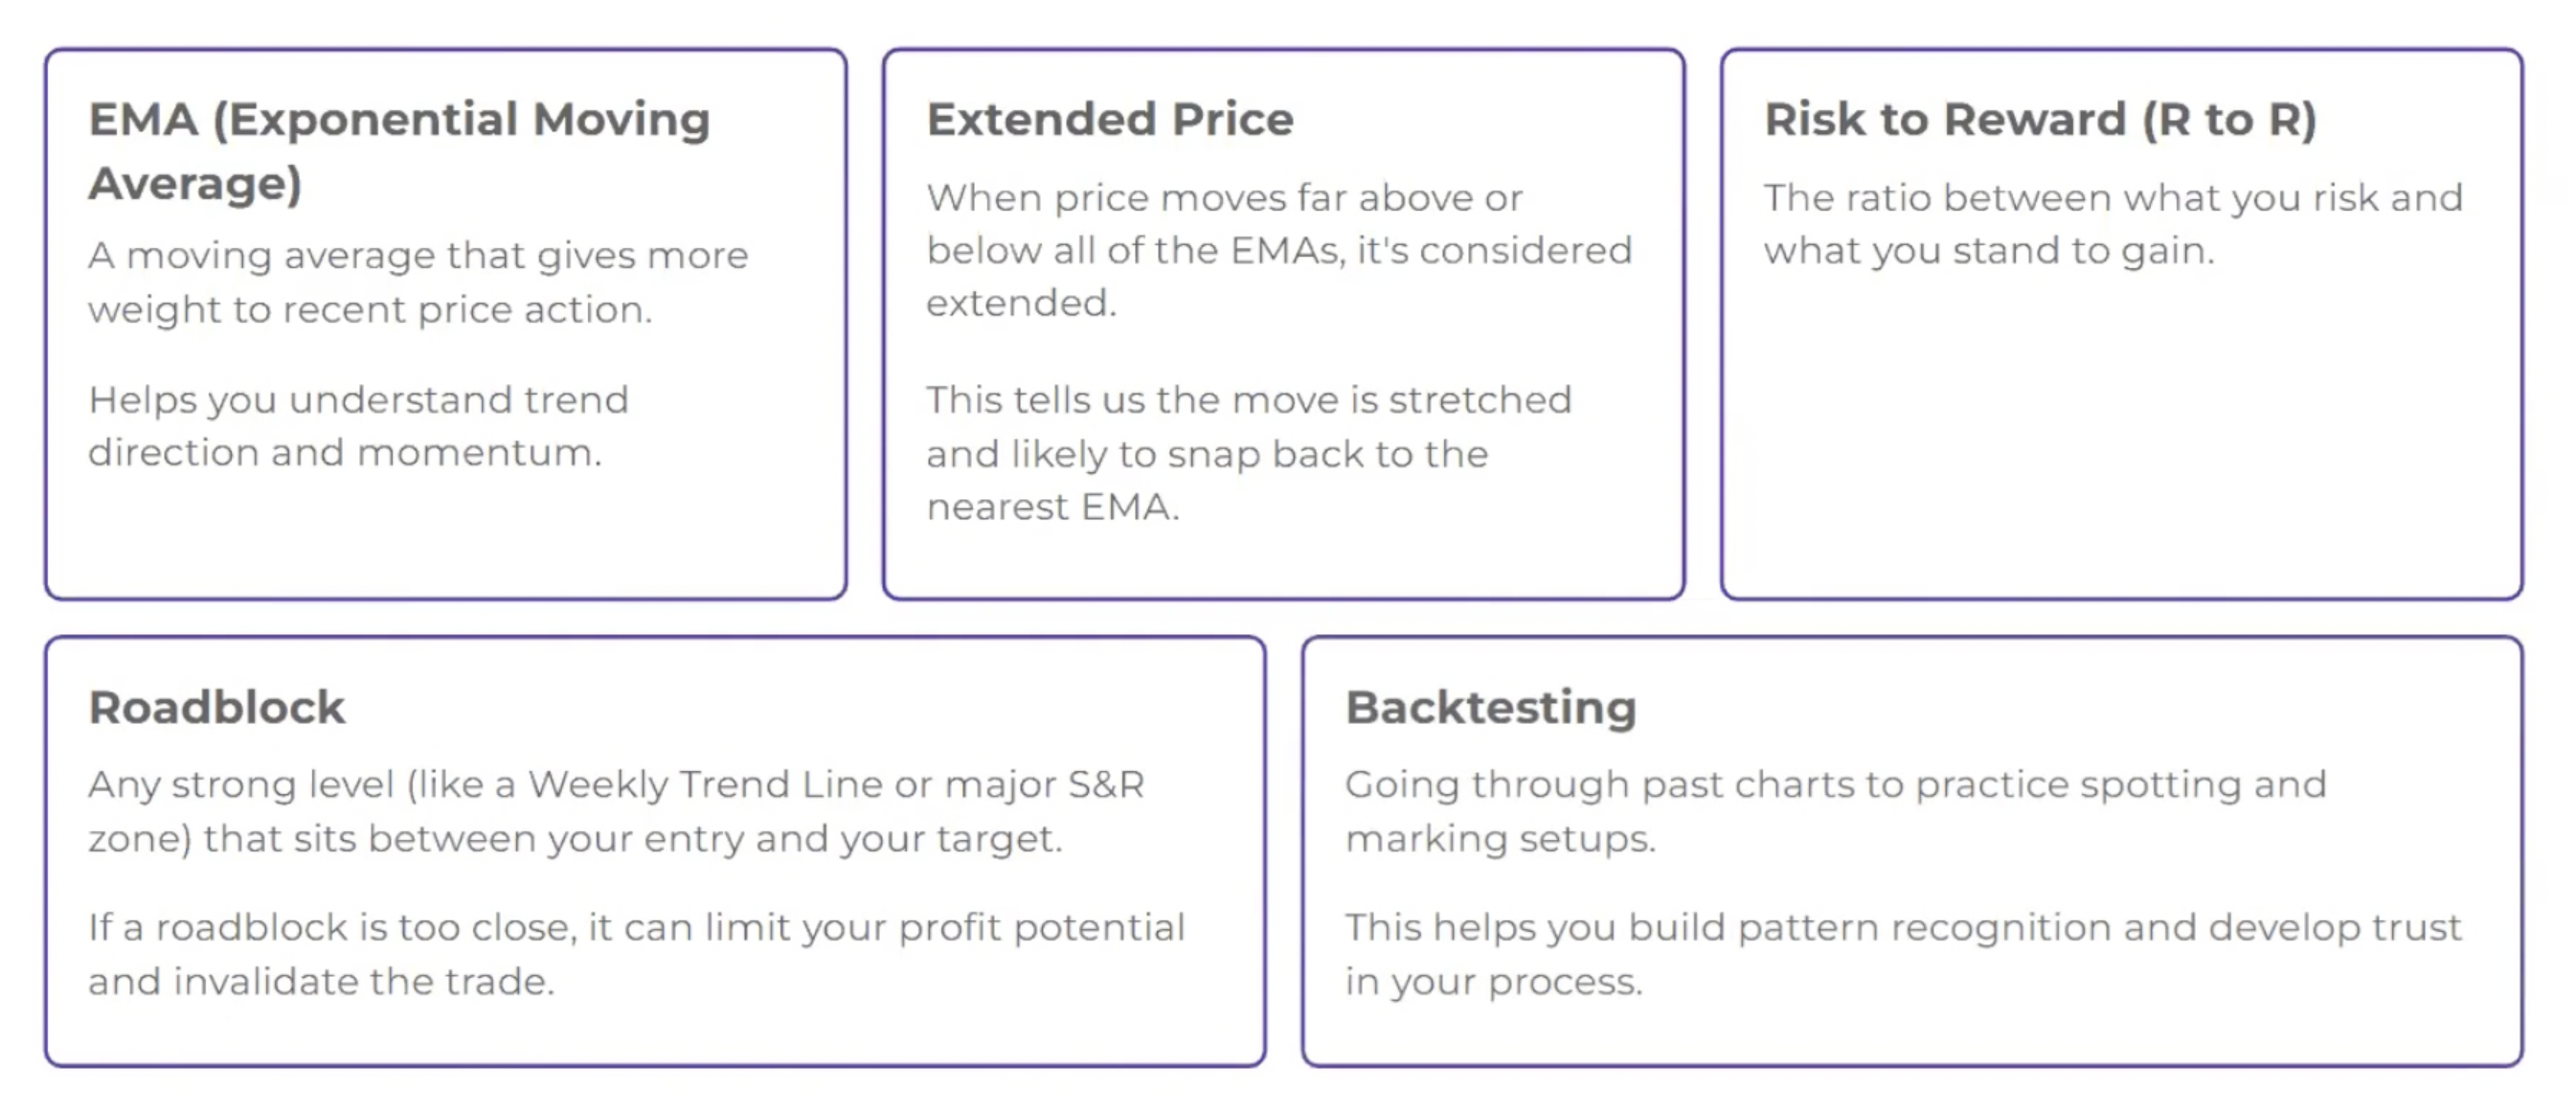Click the EMA (Exponential Moving Average) heading
The image size is (2576, 1111).
pyautogui.click(x=399, y=150)
